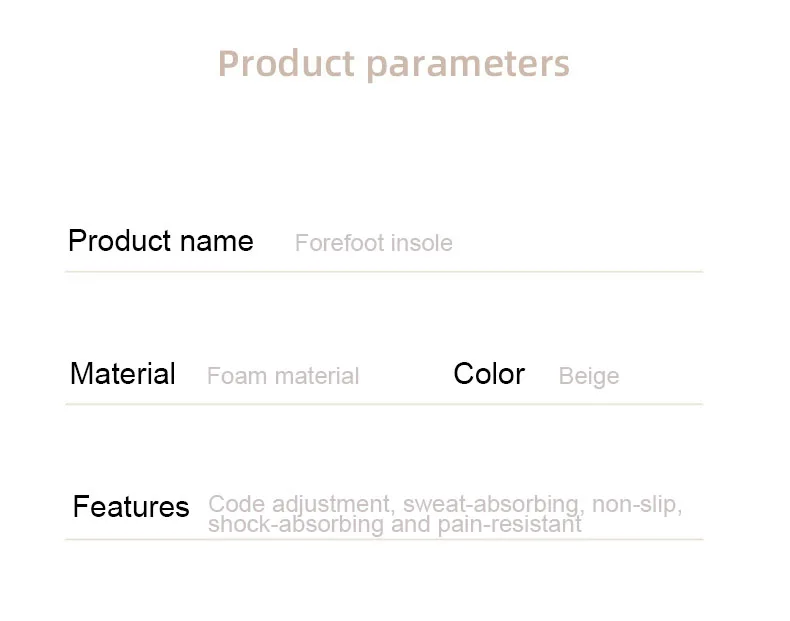Click the Product name label
Screen dimensions: 790x621
coord(161,241)
